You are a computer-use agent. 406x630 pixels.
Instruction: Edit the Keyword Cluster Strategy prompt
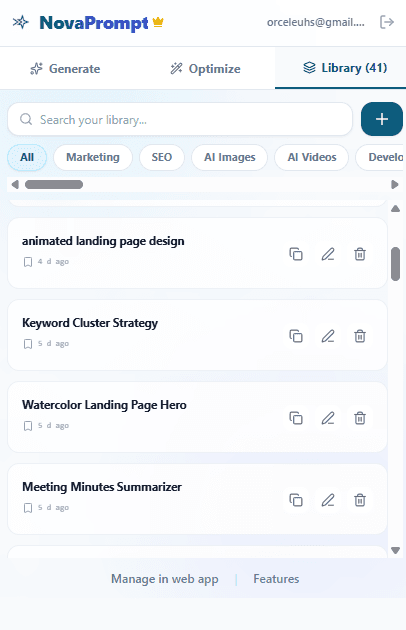coord(328,336)
